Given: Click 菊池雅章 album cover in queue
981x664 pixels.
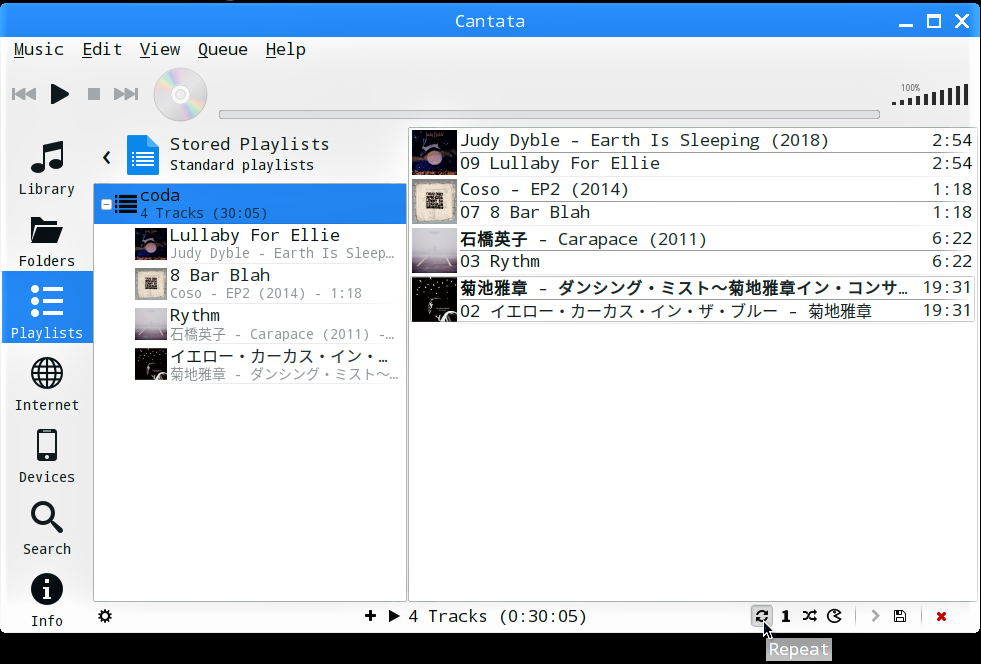Looking at the screenshot, I should tap(434, 299).
